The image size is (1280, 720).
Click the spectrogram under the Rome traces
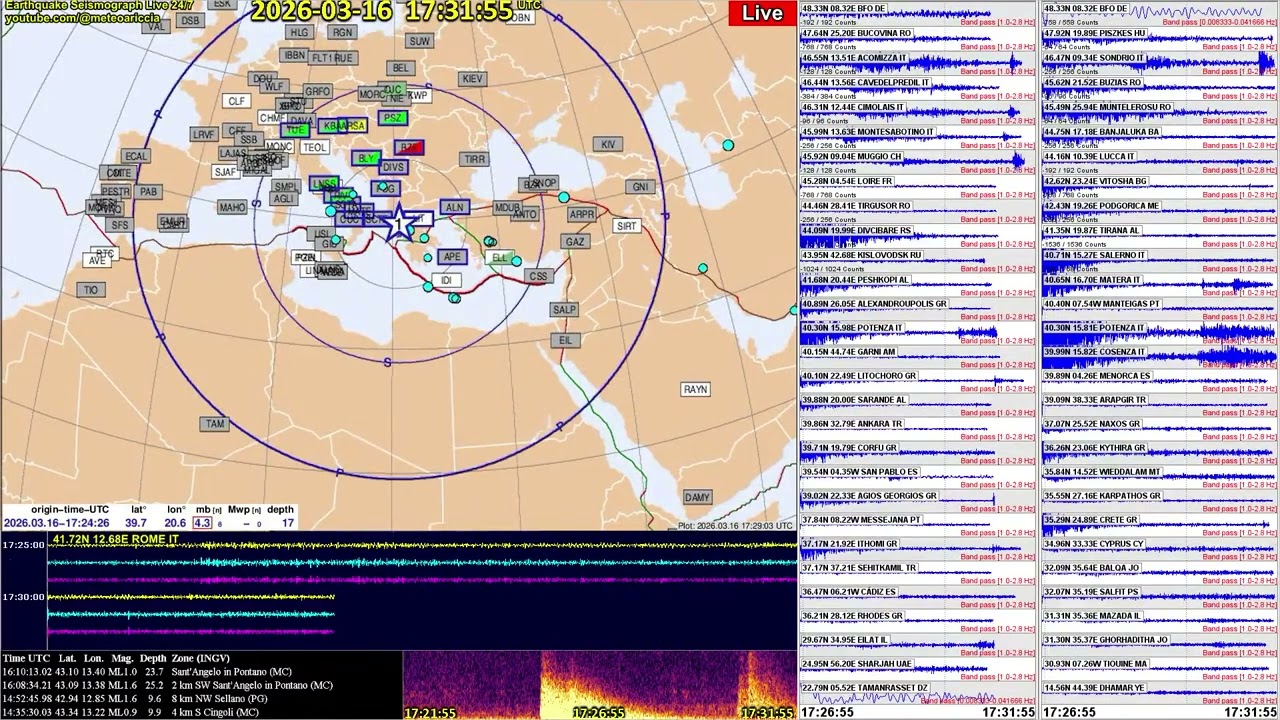click(600, 685)
